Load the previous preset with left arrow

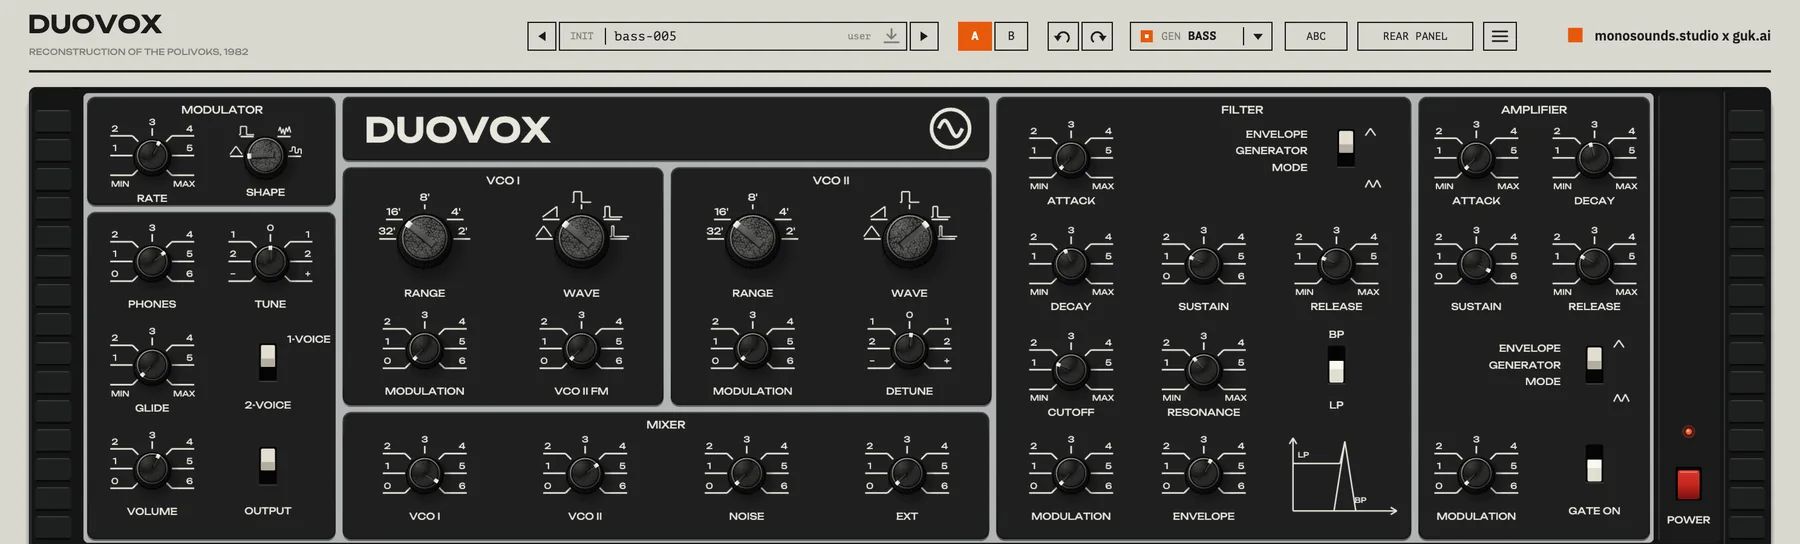click(x=541, y=36)
